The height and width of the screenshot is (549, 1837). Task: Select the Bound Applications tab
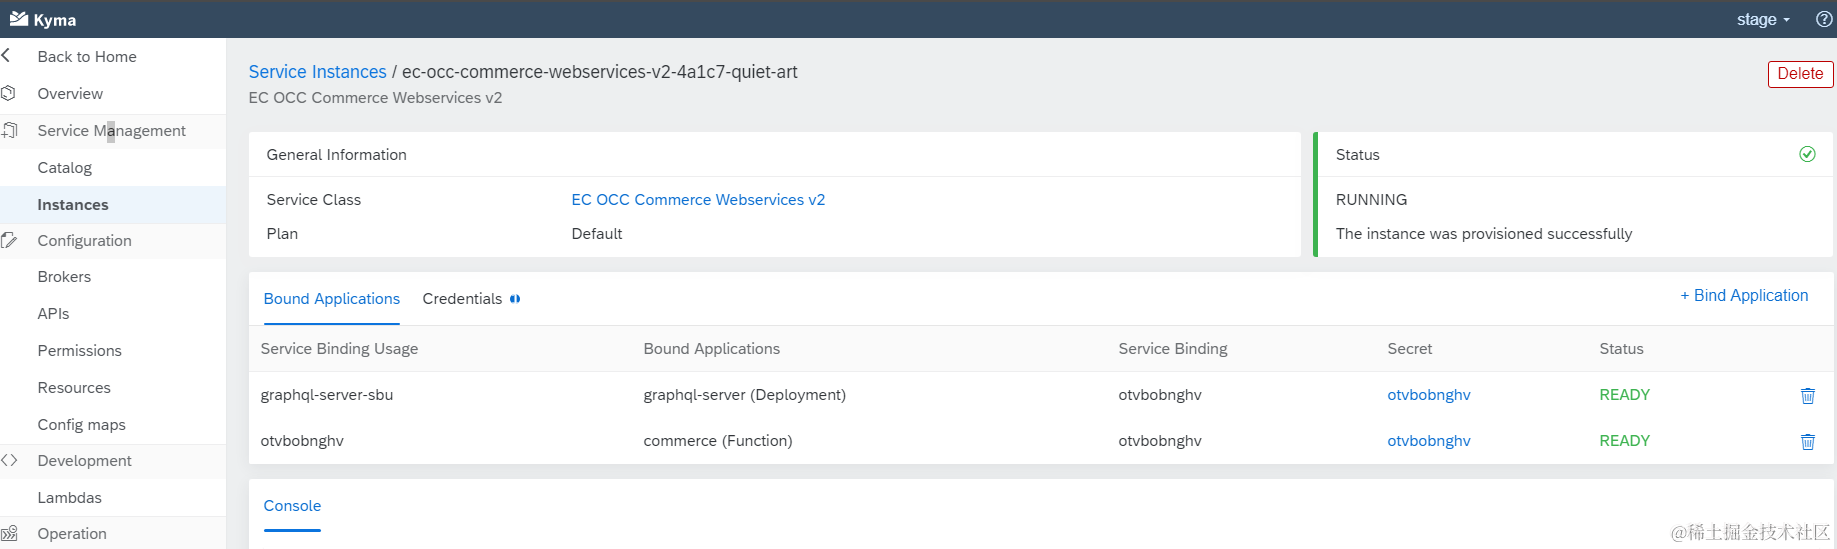(x=331, y=299)
